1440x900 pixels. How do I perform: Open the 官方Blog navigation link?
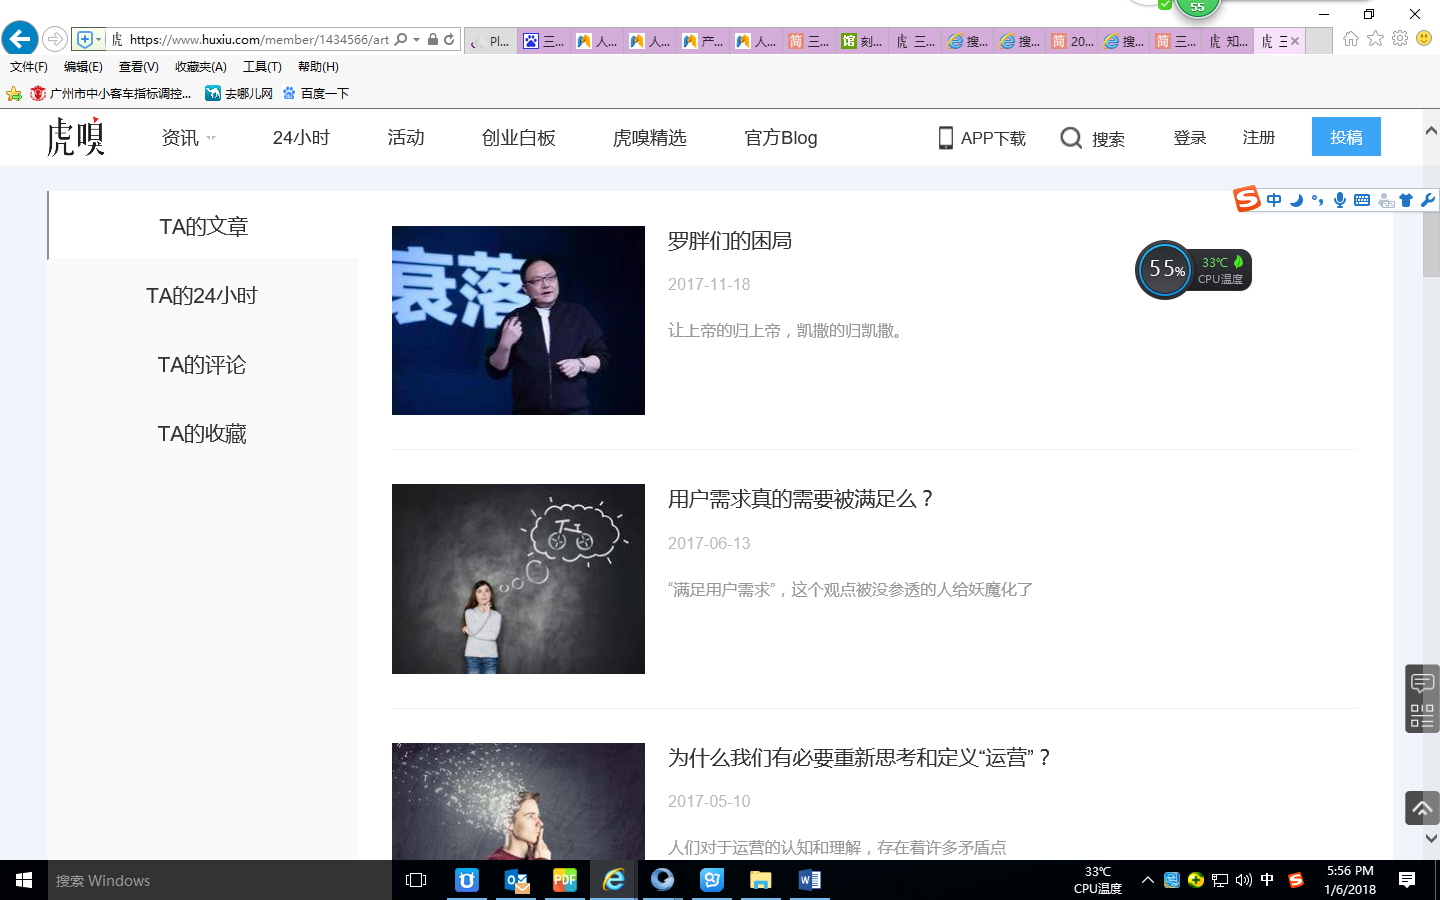[781, 138]
